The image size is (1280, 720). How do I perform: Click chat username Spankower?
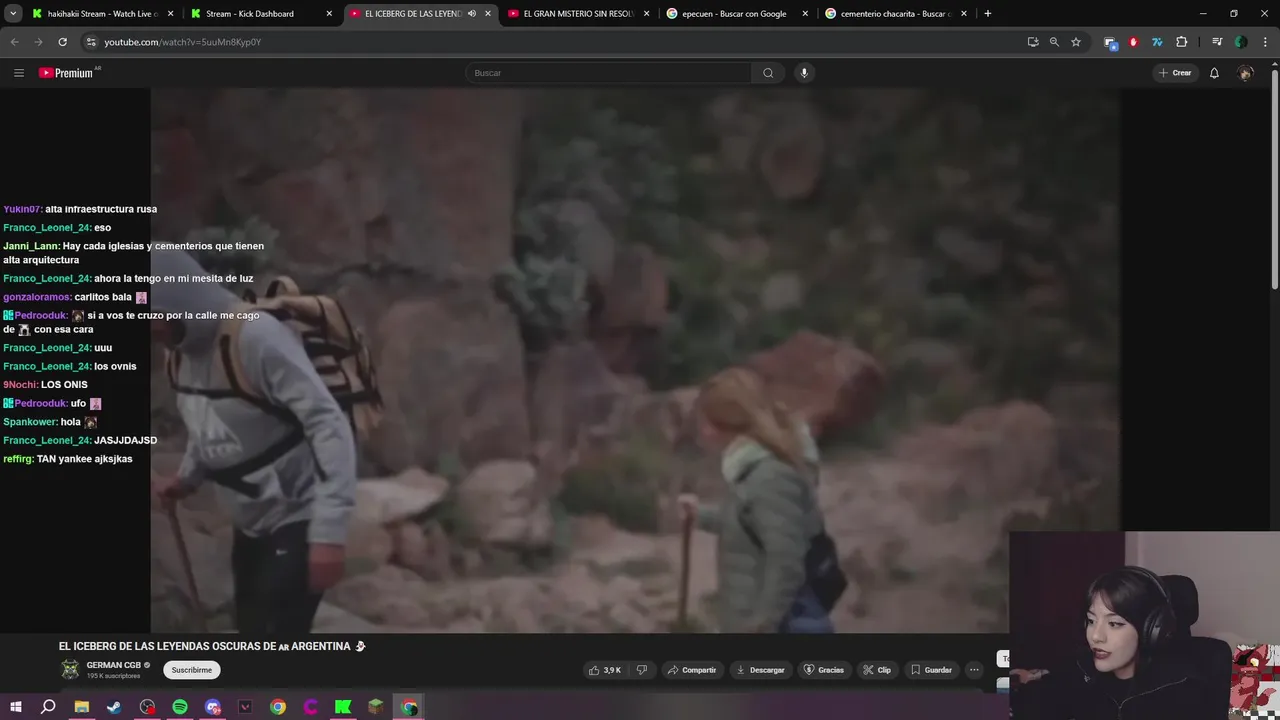pyautogui.click(x=30, y=422)
